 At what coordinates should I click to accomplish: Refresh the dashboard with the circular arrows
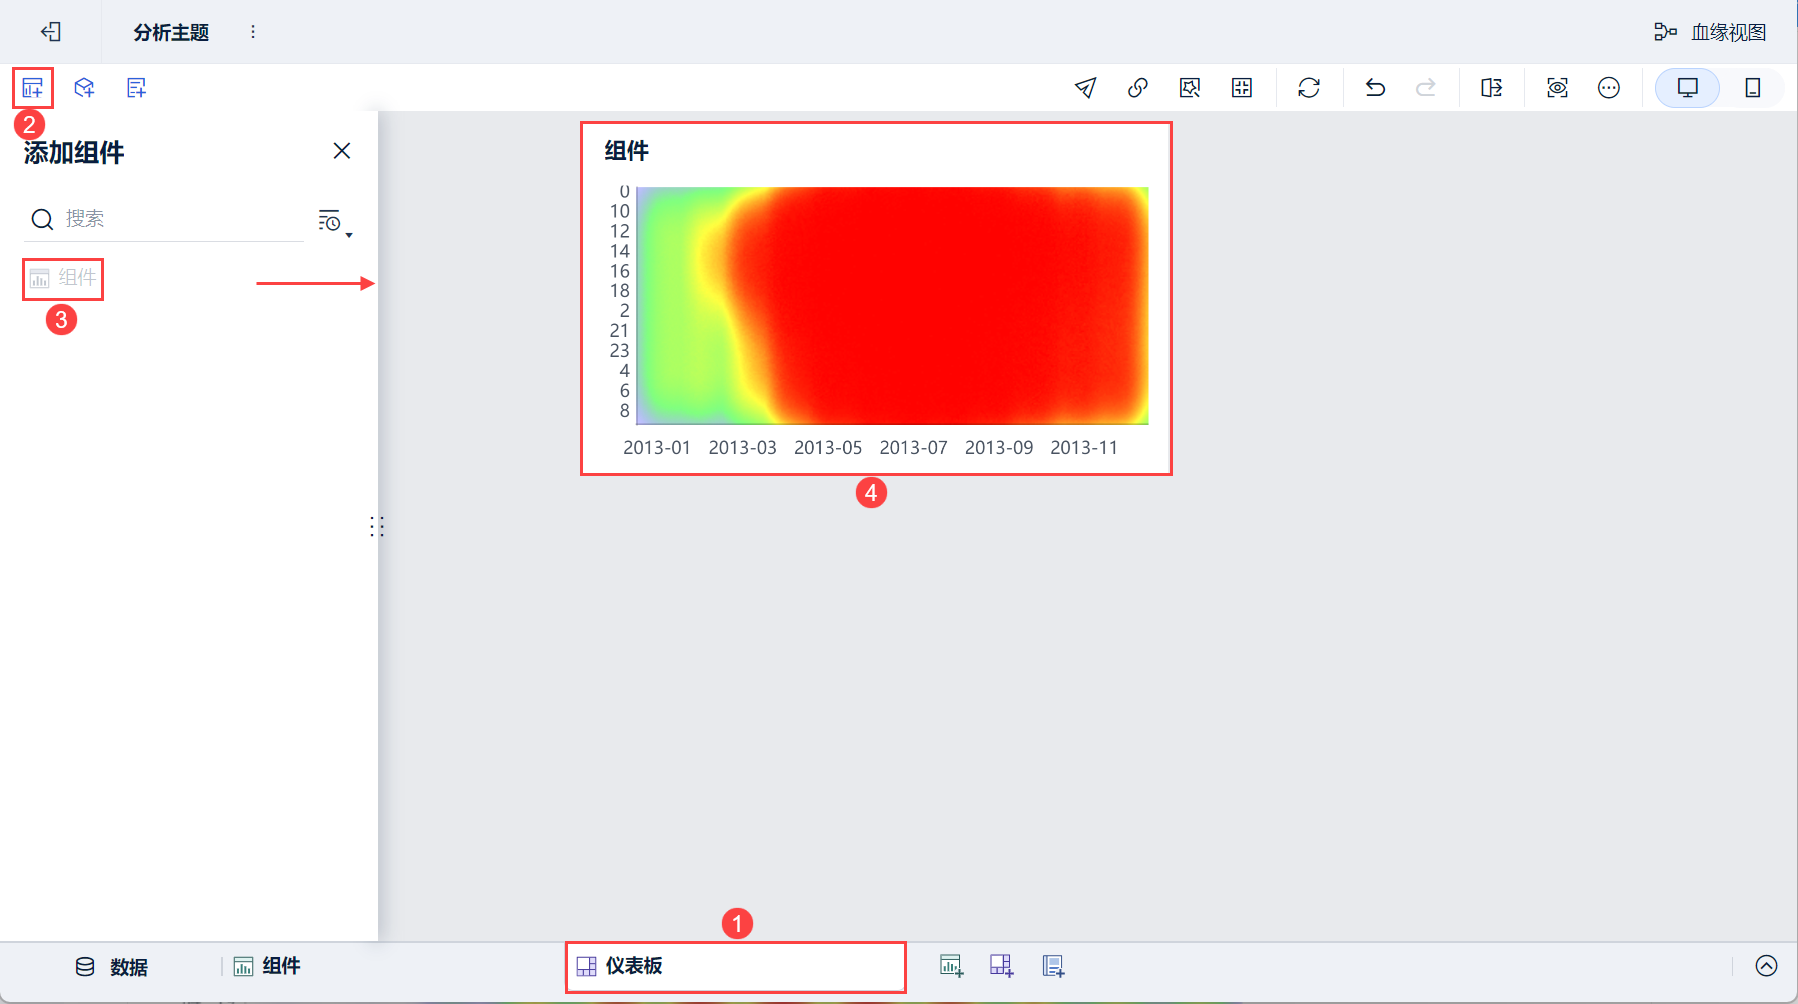point(1309,88)
